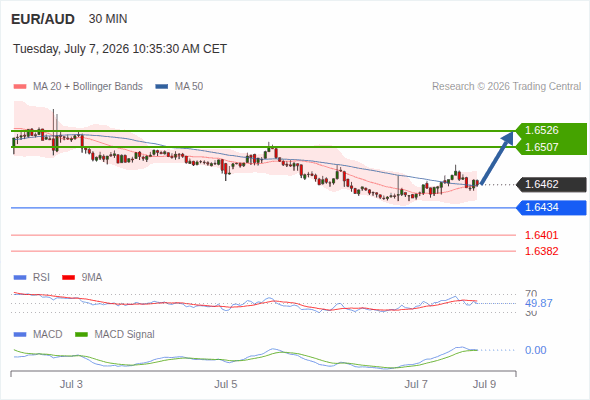The height and width of the screenshot is (400, 590).
Task: Click the MA 50 blue legend swatch
Action: (162, 87)
